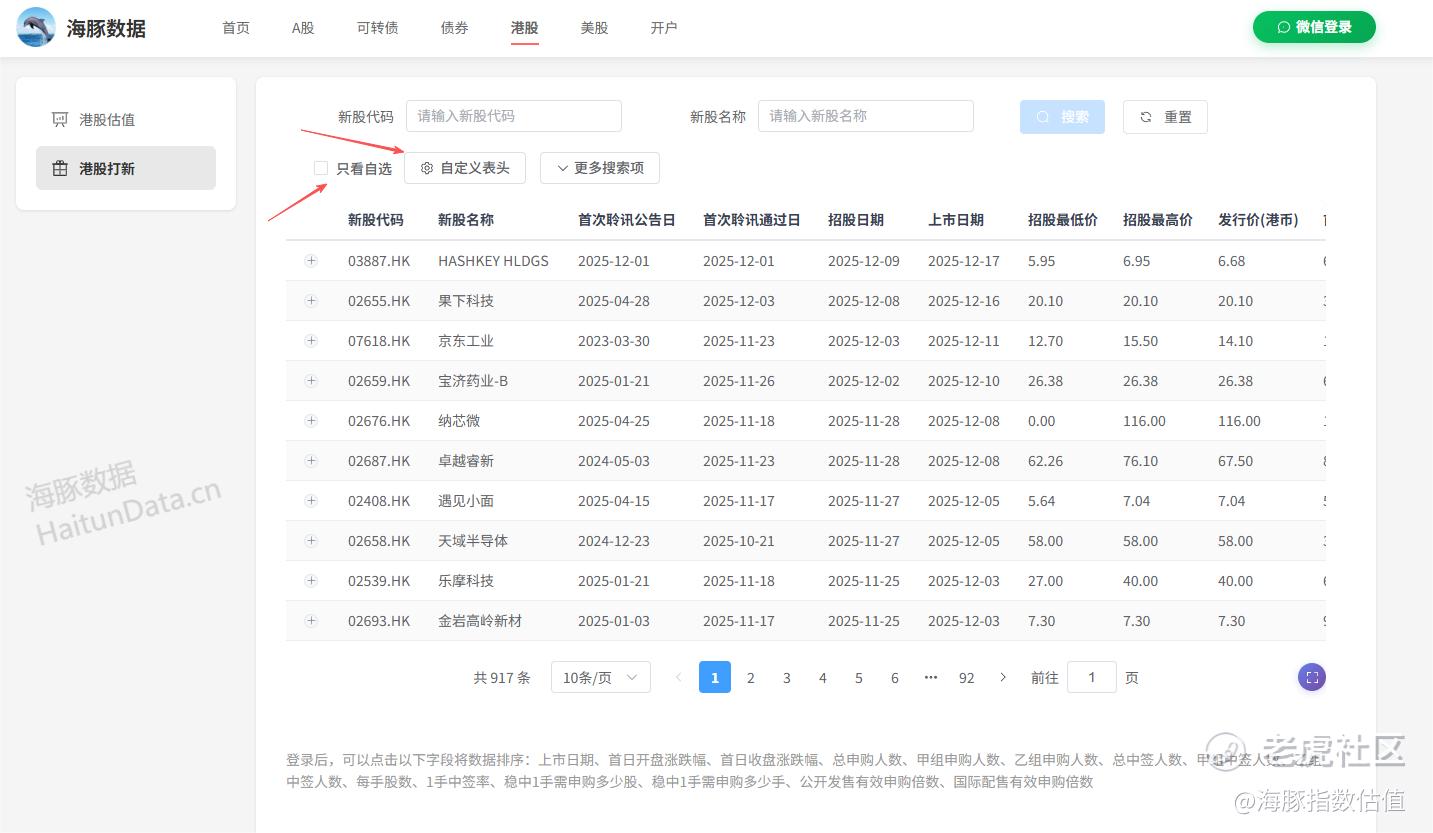Focus the 新股代码 input field
The width and height of the screenshot is (1433, 833).
(x=513, y=116)
